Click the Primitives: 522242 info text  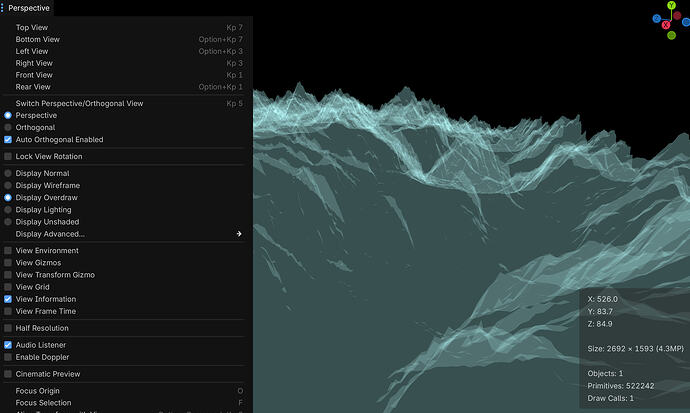click(x=620, y=386)
